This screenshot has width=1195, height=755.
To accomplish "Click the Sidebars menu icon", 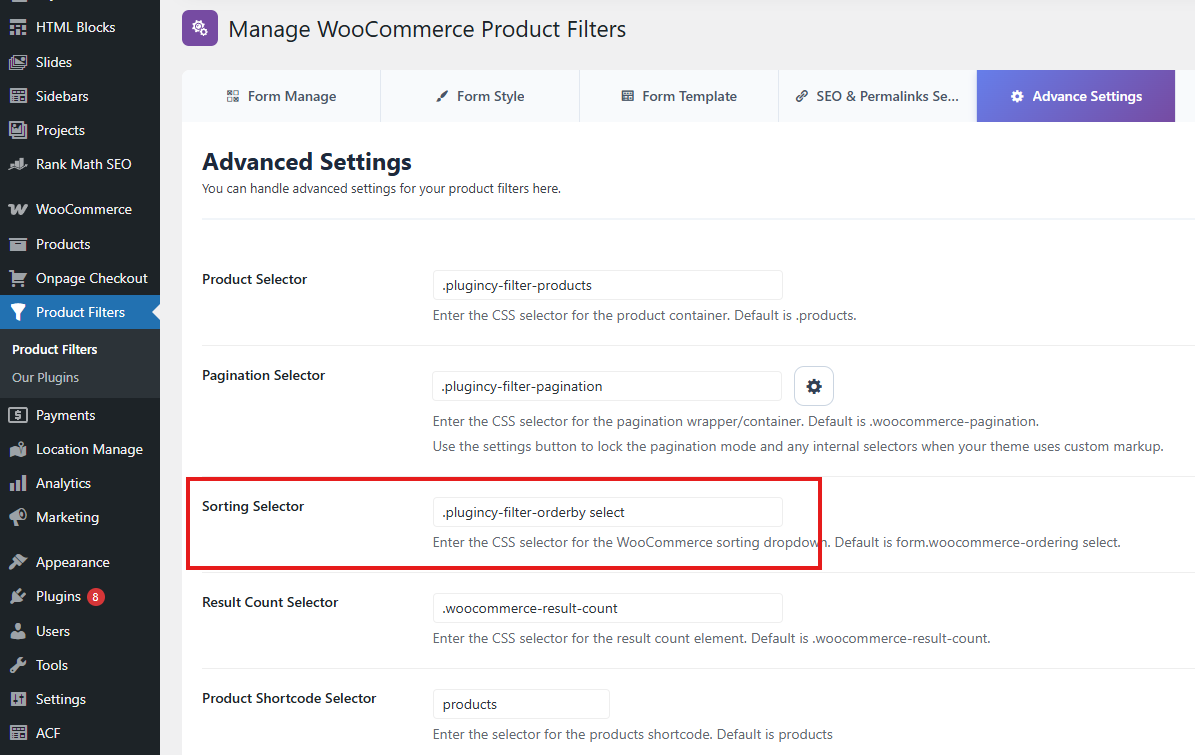I will (x=18, y=96).
